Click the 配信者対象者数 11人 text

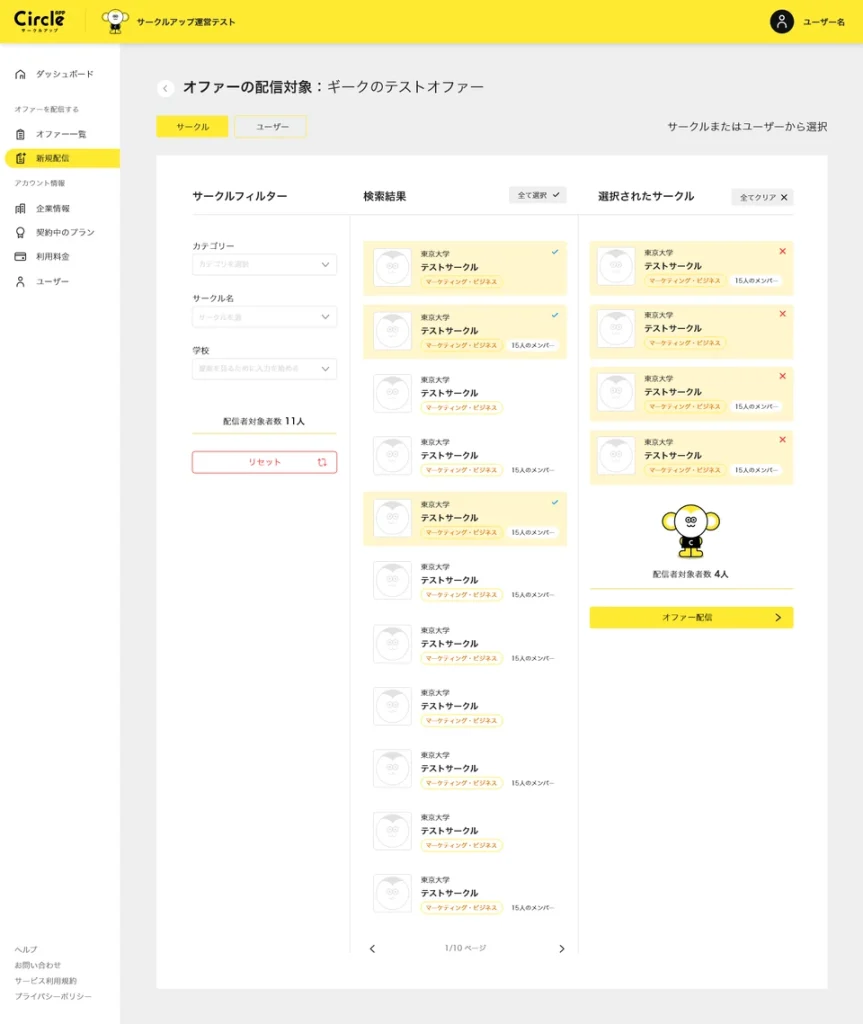tap(264, 421)
